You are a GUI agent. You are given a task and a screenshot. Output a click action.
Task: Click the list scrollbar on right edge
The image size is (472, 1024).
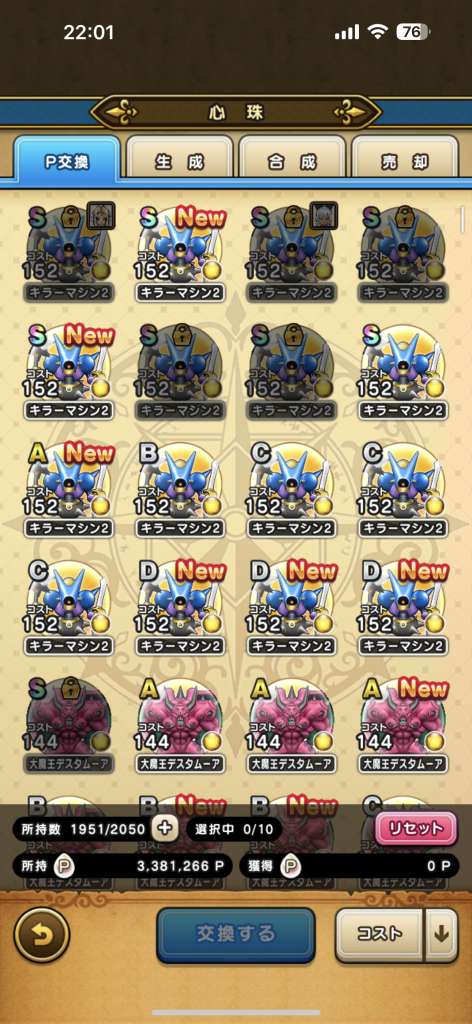pyautogui.click(x=463, y=219)
